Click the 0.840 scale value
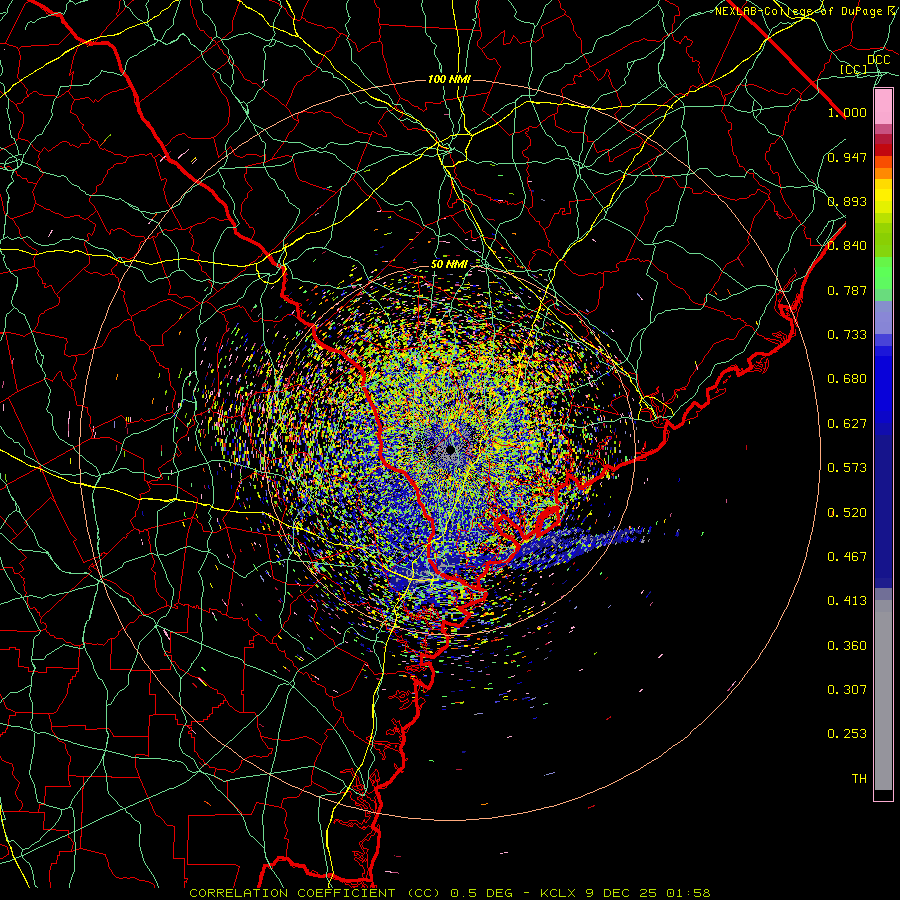Image resolution: width=900 pixels, height=900 pixels. [847, 246]
